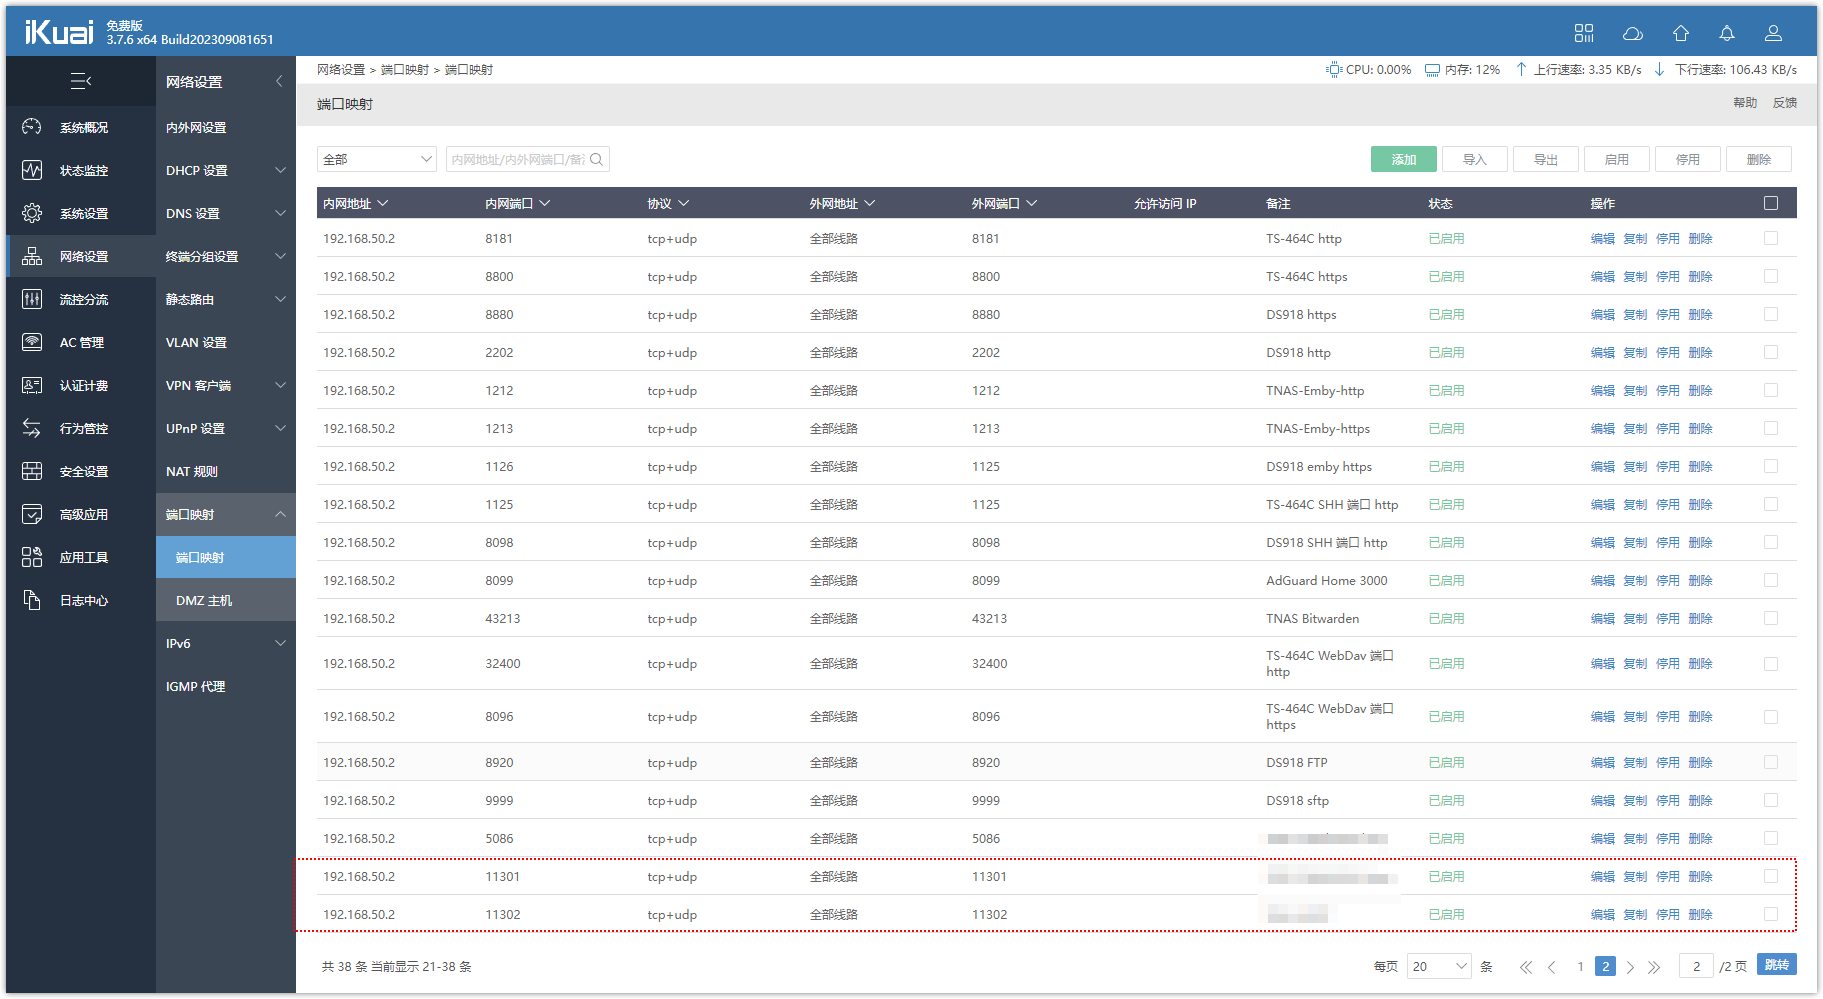Toggle select-all checkbox in table header

click(x=1771, y=203)
